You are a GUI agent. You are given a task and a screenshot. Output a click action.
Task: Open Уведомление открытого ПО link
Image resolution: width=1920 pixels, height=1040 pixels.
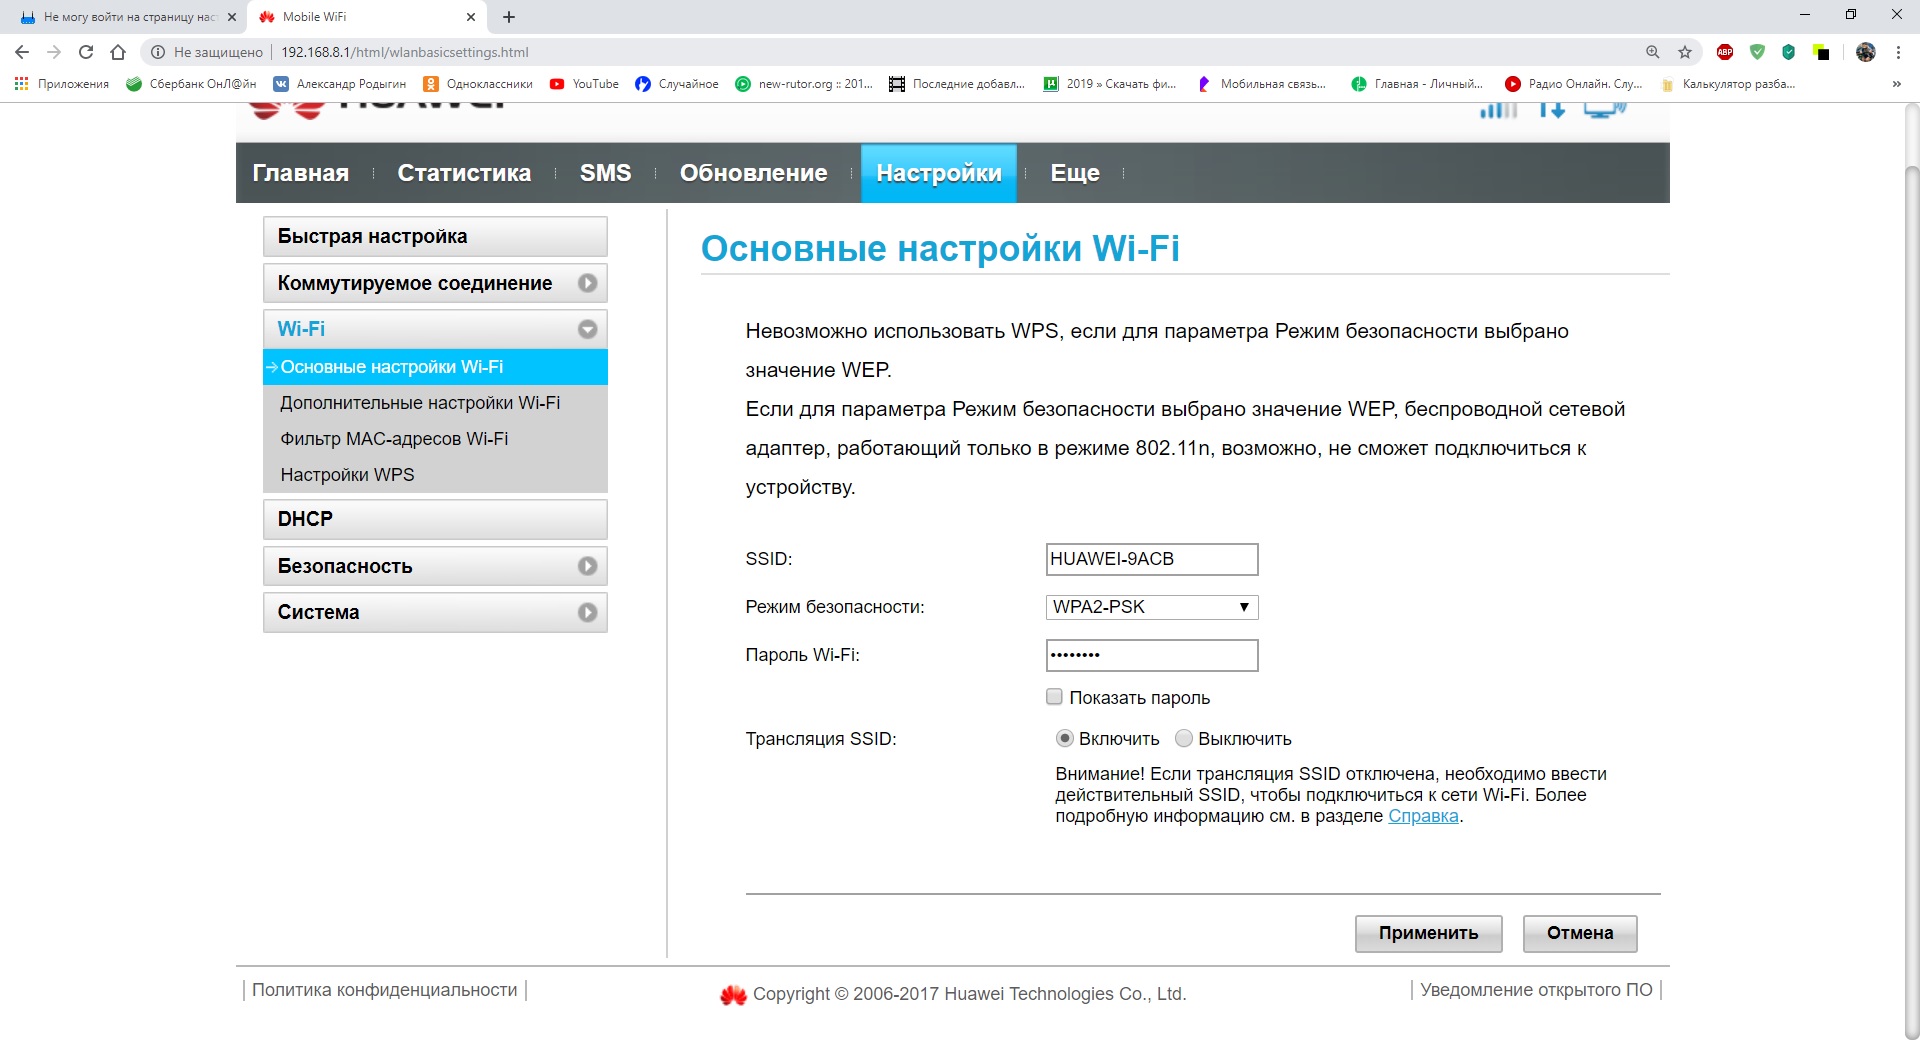point(1536,990)
